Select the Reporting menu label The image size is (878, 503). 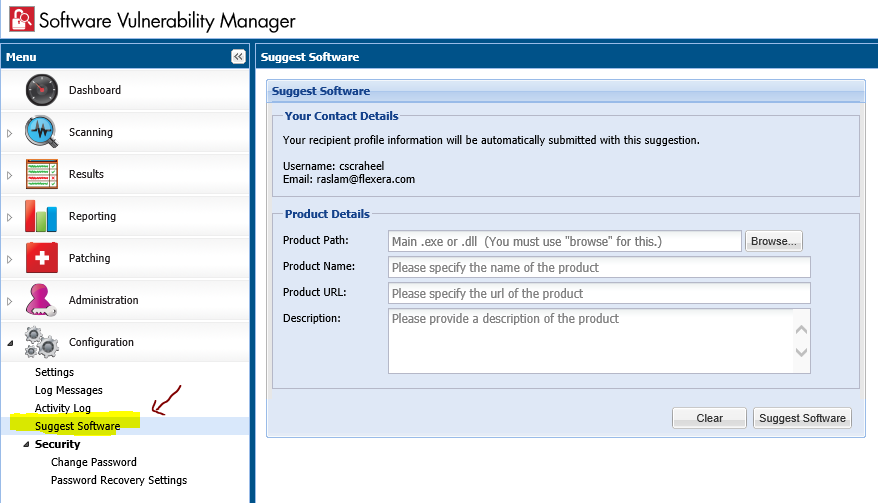92,216
